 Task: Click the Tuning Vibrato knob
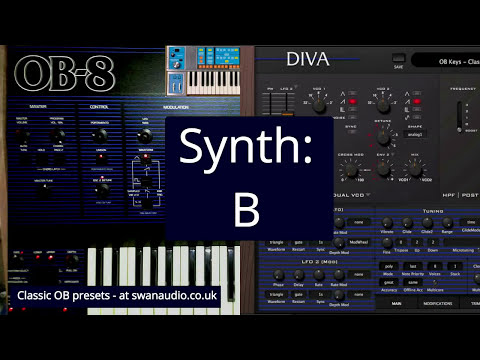tap(387, 222)
